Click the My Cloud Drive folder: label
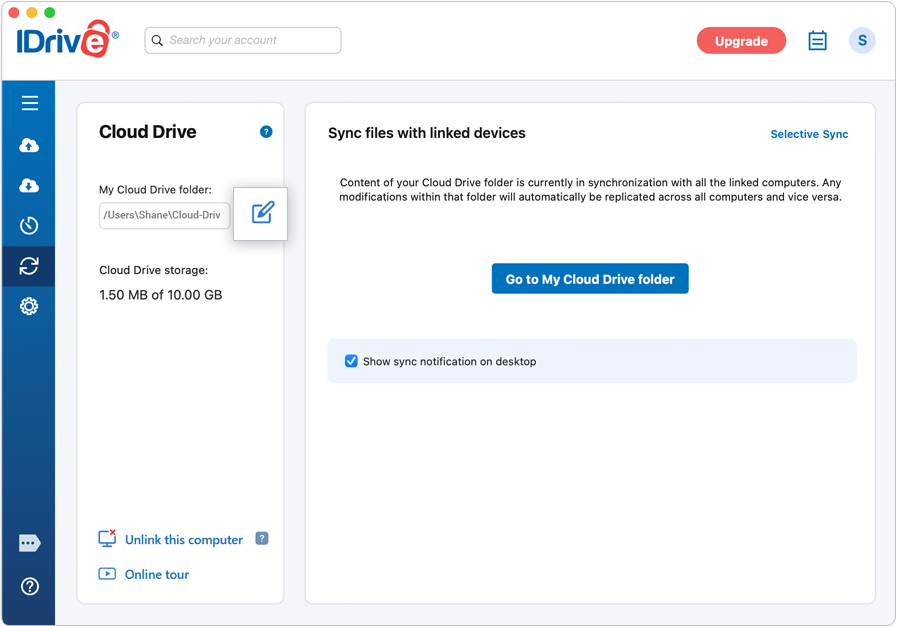Screen dimensions: 898x626 pyautogui.click(x=155, y=190)
